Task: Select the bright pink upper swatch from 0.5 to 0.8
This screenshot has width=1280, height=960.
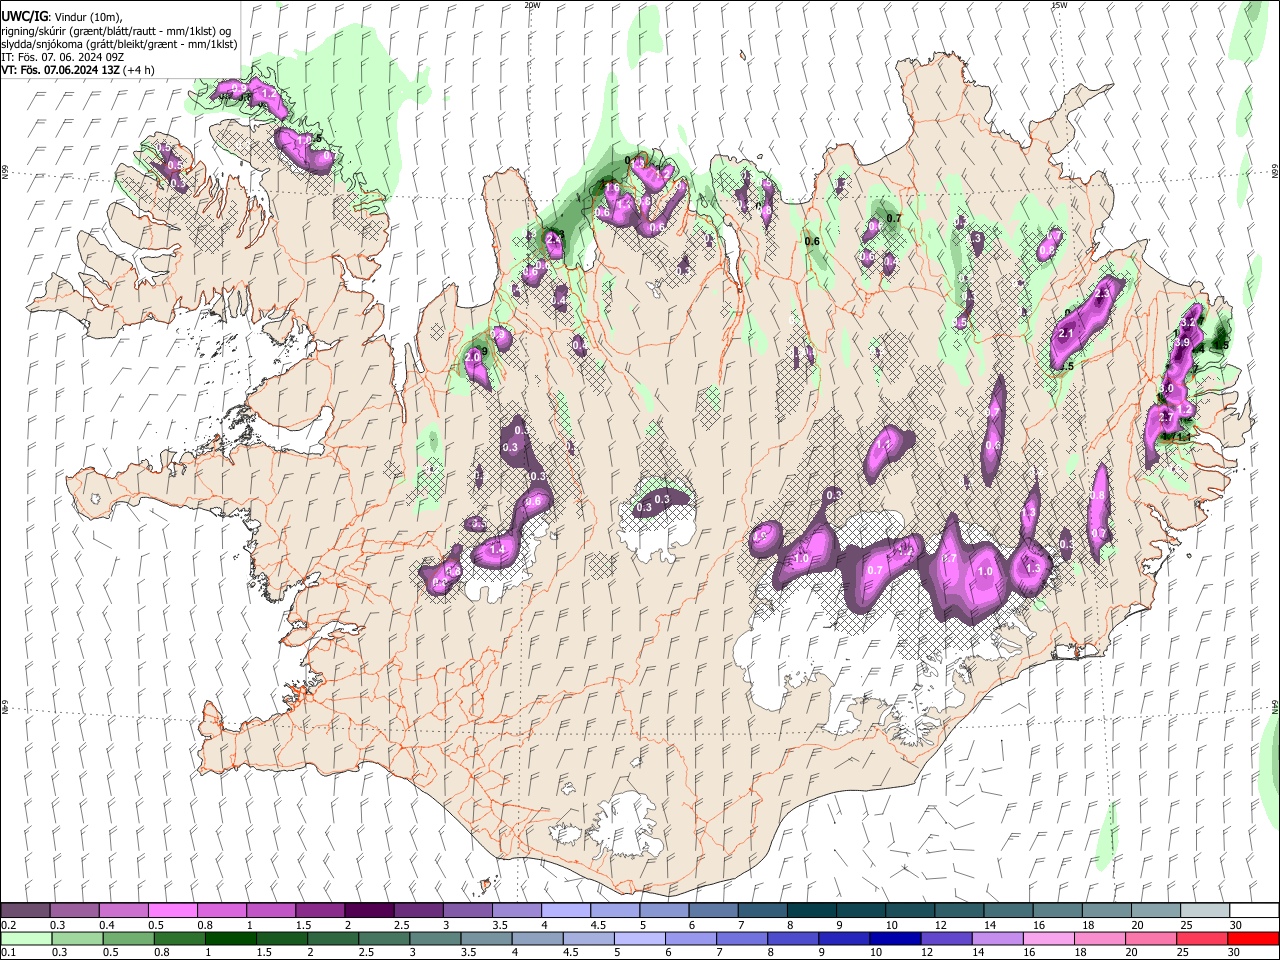Action: pos(172,911)
